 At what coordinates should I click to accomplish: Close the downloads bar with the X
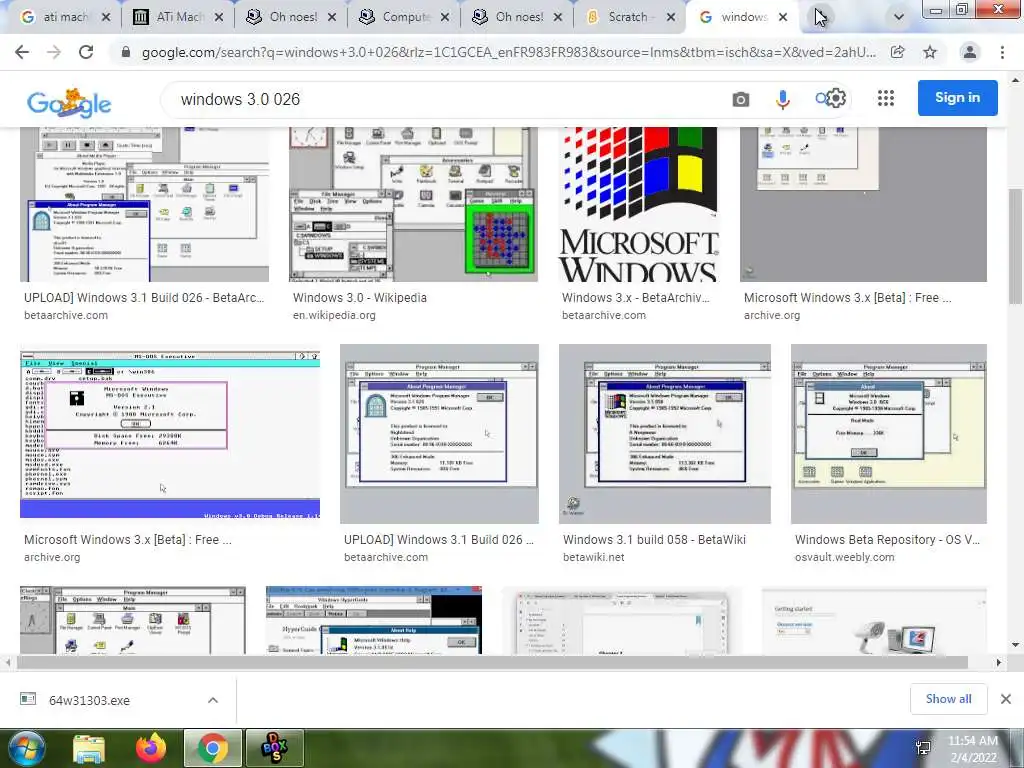click(x=1006, y=699)
